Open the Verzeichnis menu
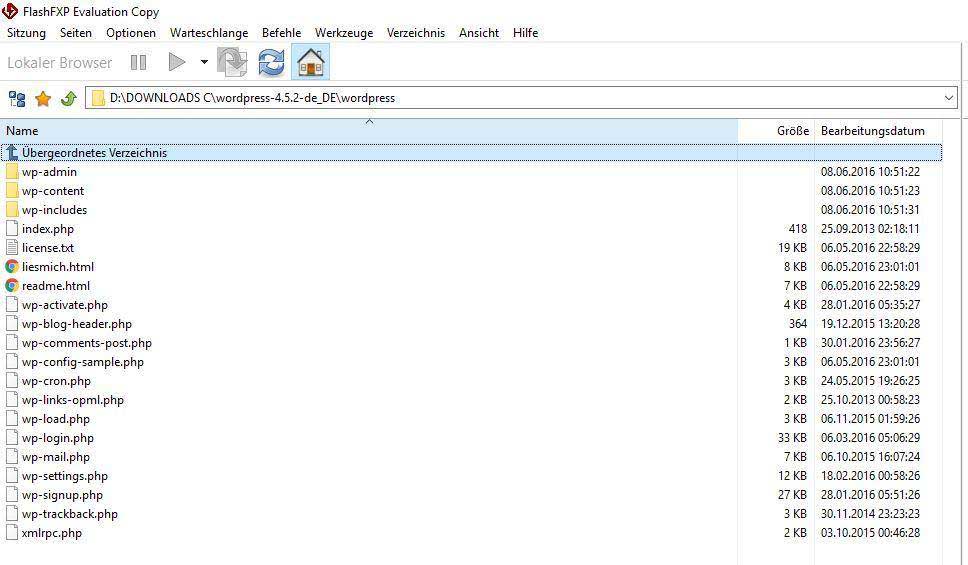Screen dimensions: 968x565 click(x=416, y=33)
